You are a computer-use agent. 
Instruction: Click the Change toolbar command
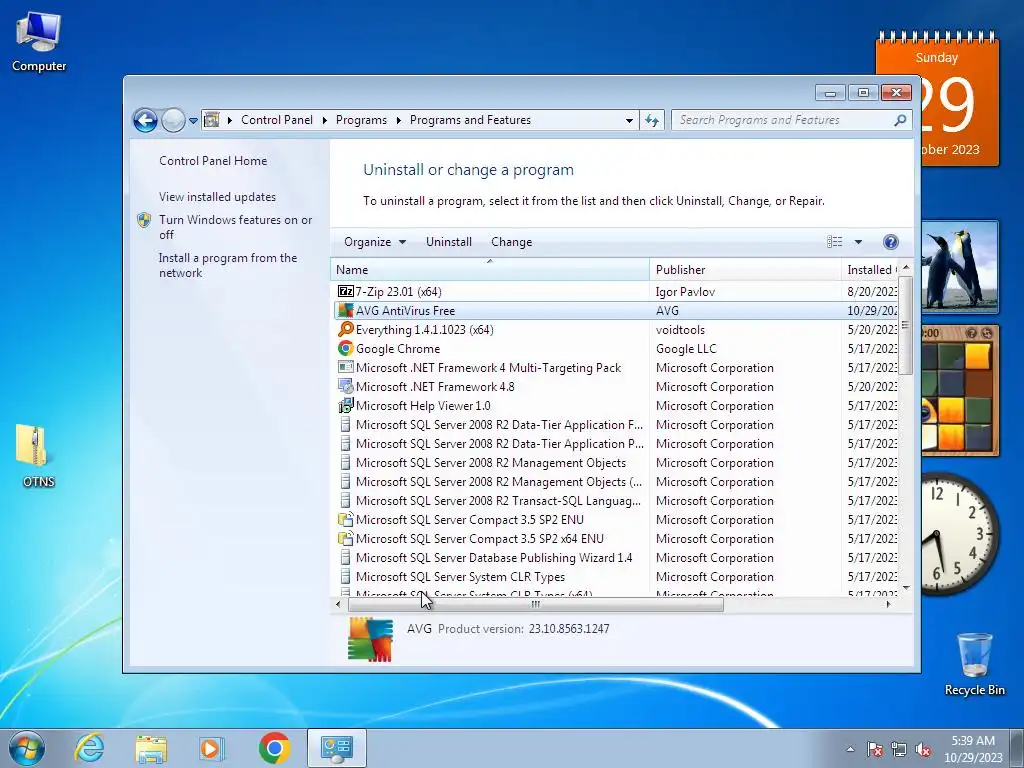(511, 242)
